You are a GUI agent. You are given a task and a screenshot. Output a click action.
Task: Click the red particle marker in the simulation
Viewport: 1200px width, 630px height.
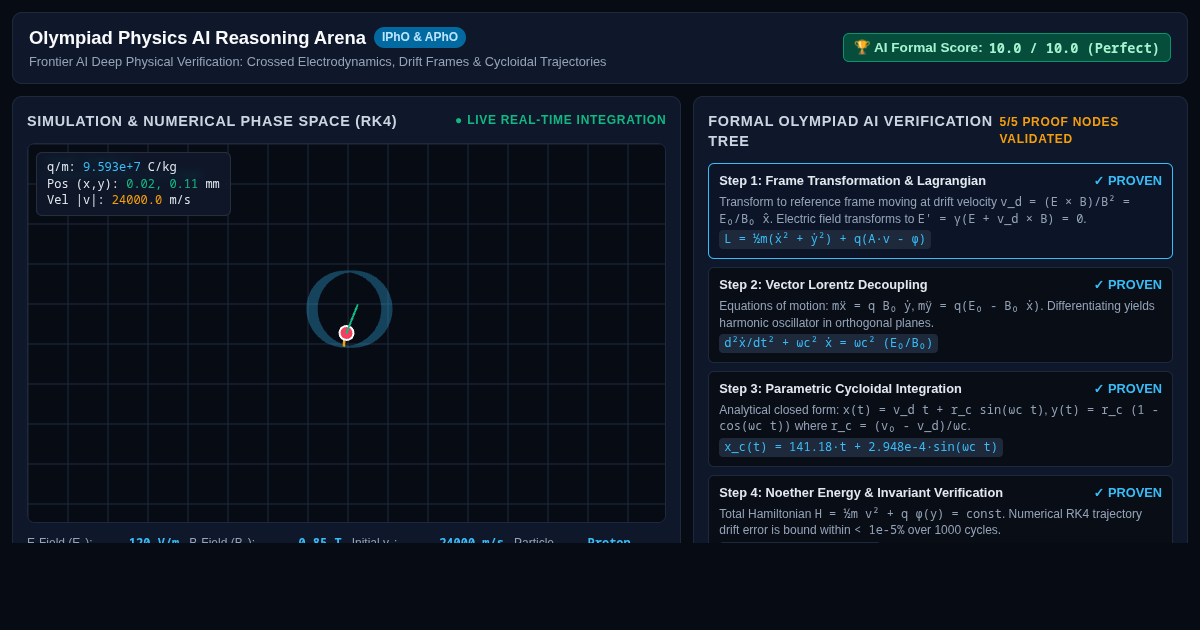[x=346, y=333]
